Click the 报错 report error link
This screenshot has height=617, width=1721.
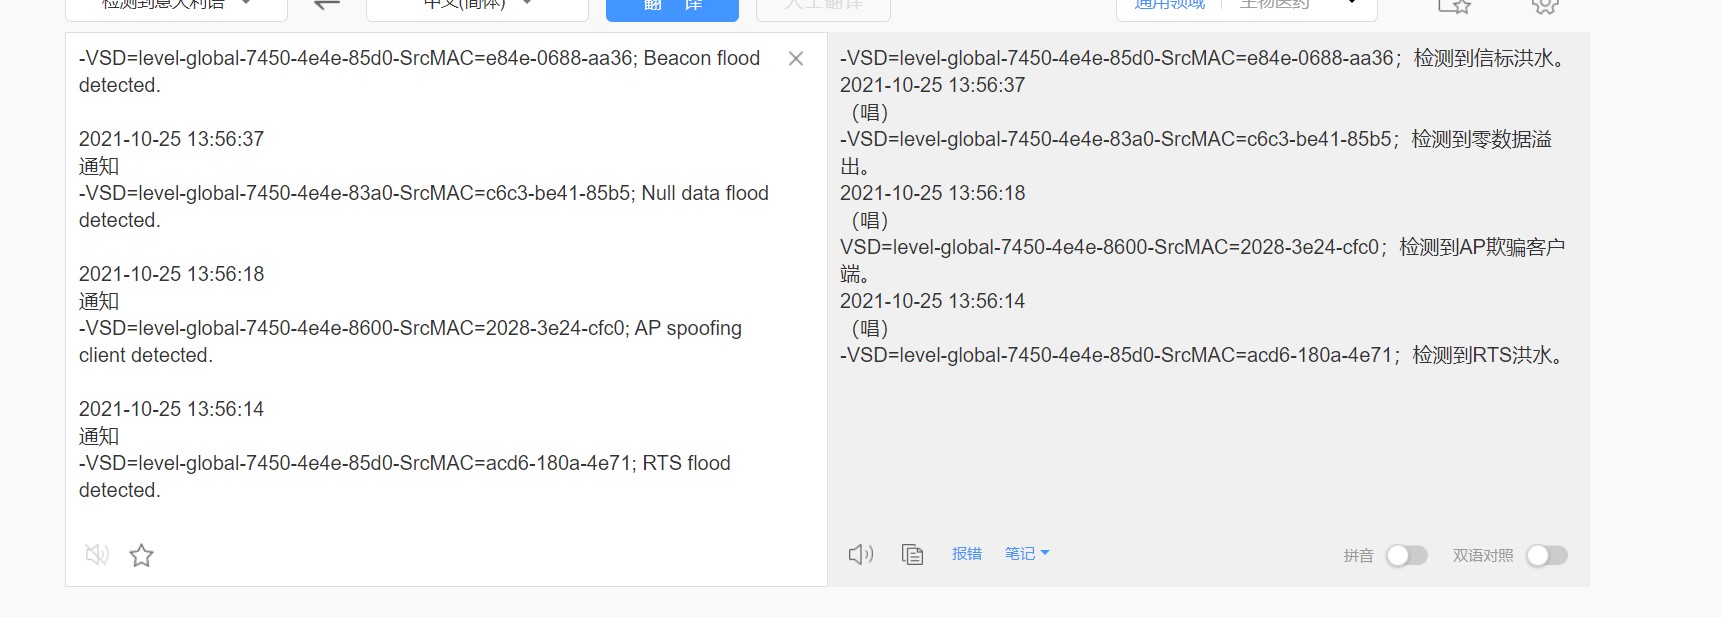tap(967, 553)
